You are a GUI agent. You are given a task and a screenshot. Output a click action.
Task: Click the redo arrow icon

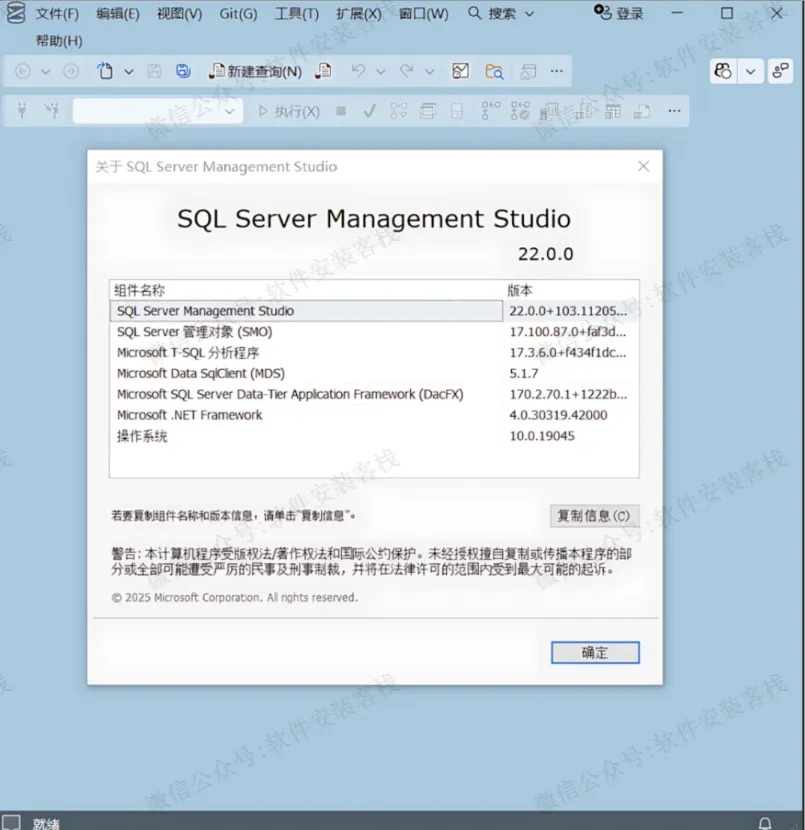[406, 71]
